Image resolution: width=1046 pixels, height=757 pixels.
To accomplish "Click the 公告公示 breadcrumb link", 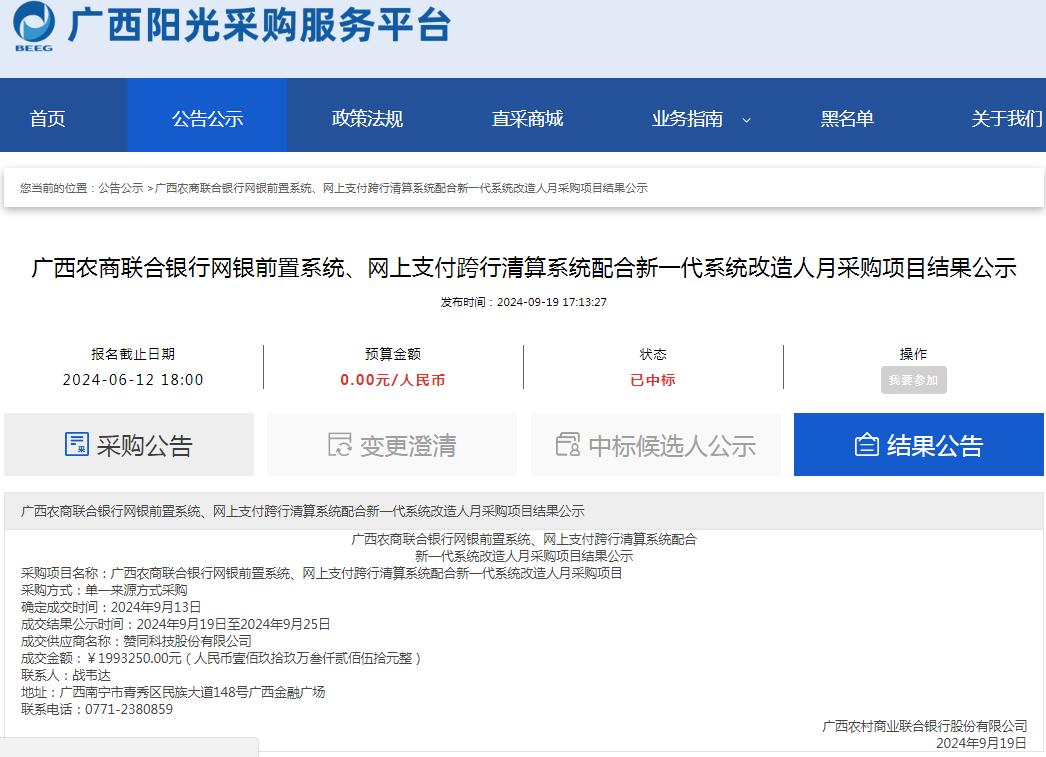I will click(121, 188).
